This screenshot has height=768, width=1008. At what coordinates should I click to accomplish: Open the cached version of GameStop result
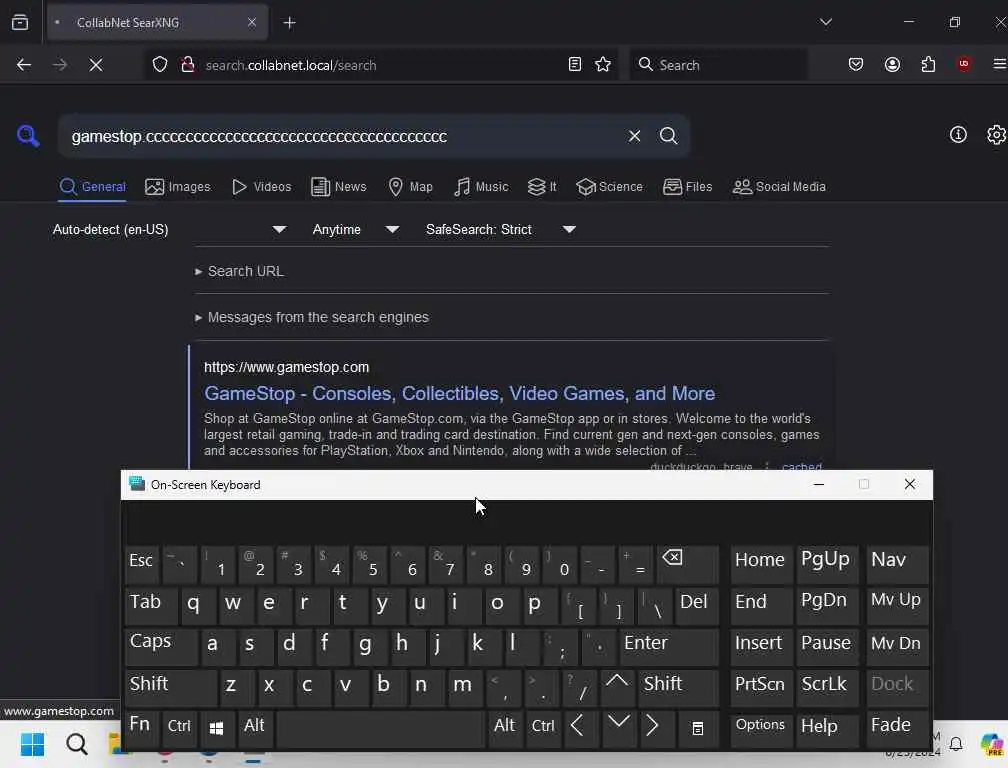click(802, 466)
